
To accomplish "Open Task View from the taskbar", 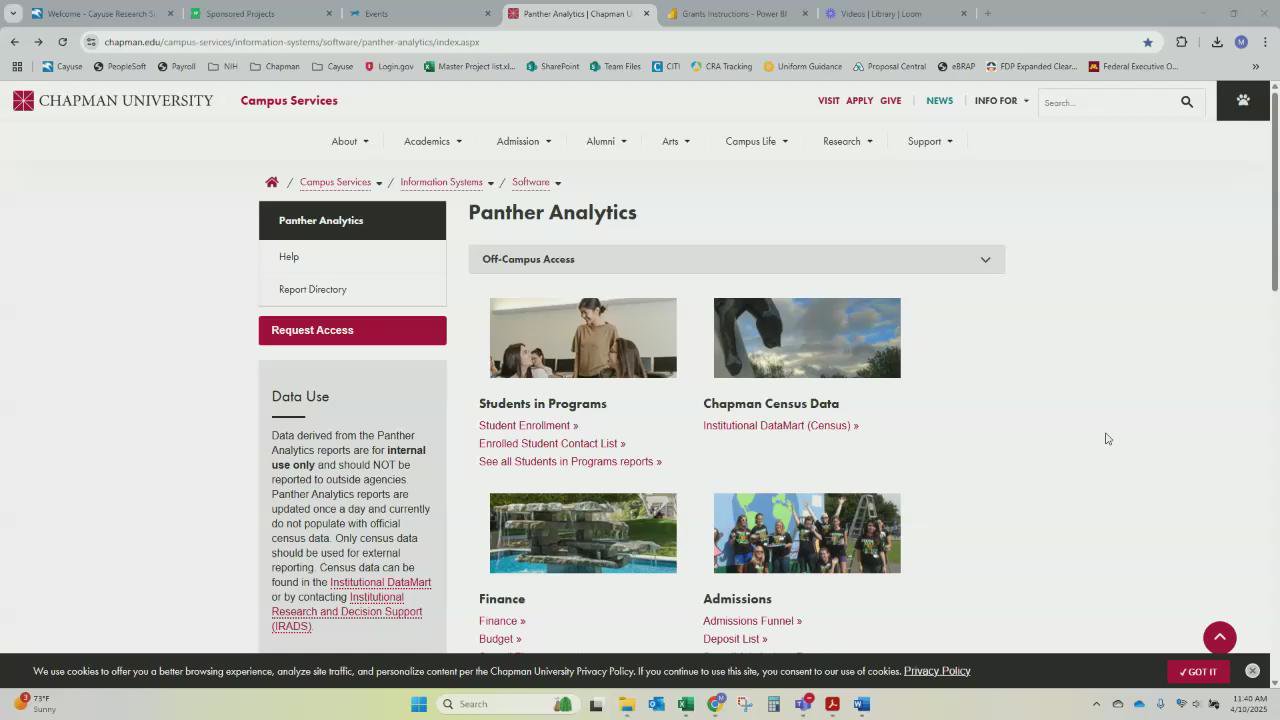I will 596,704.
